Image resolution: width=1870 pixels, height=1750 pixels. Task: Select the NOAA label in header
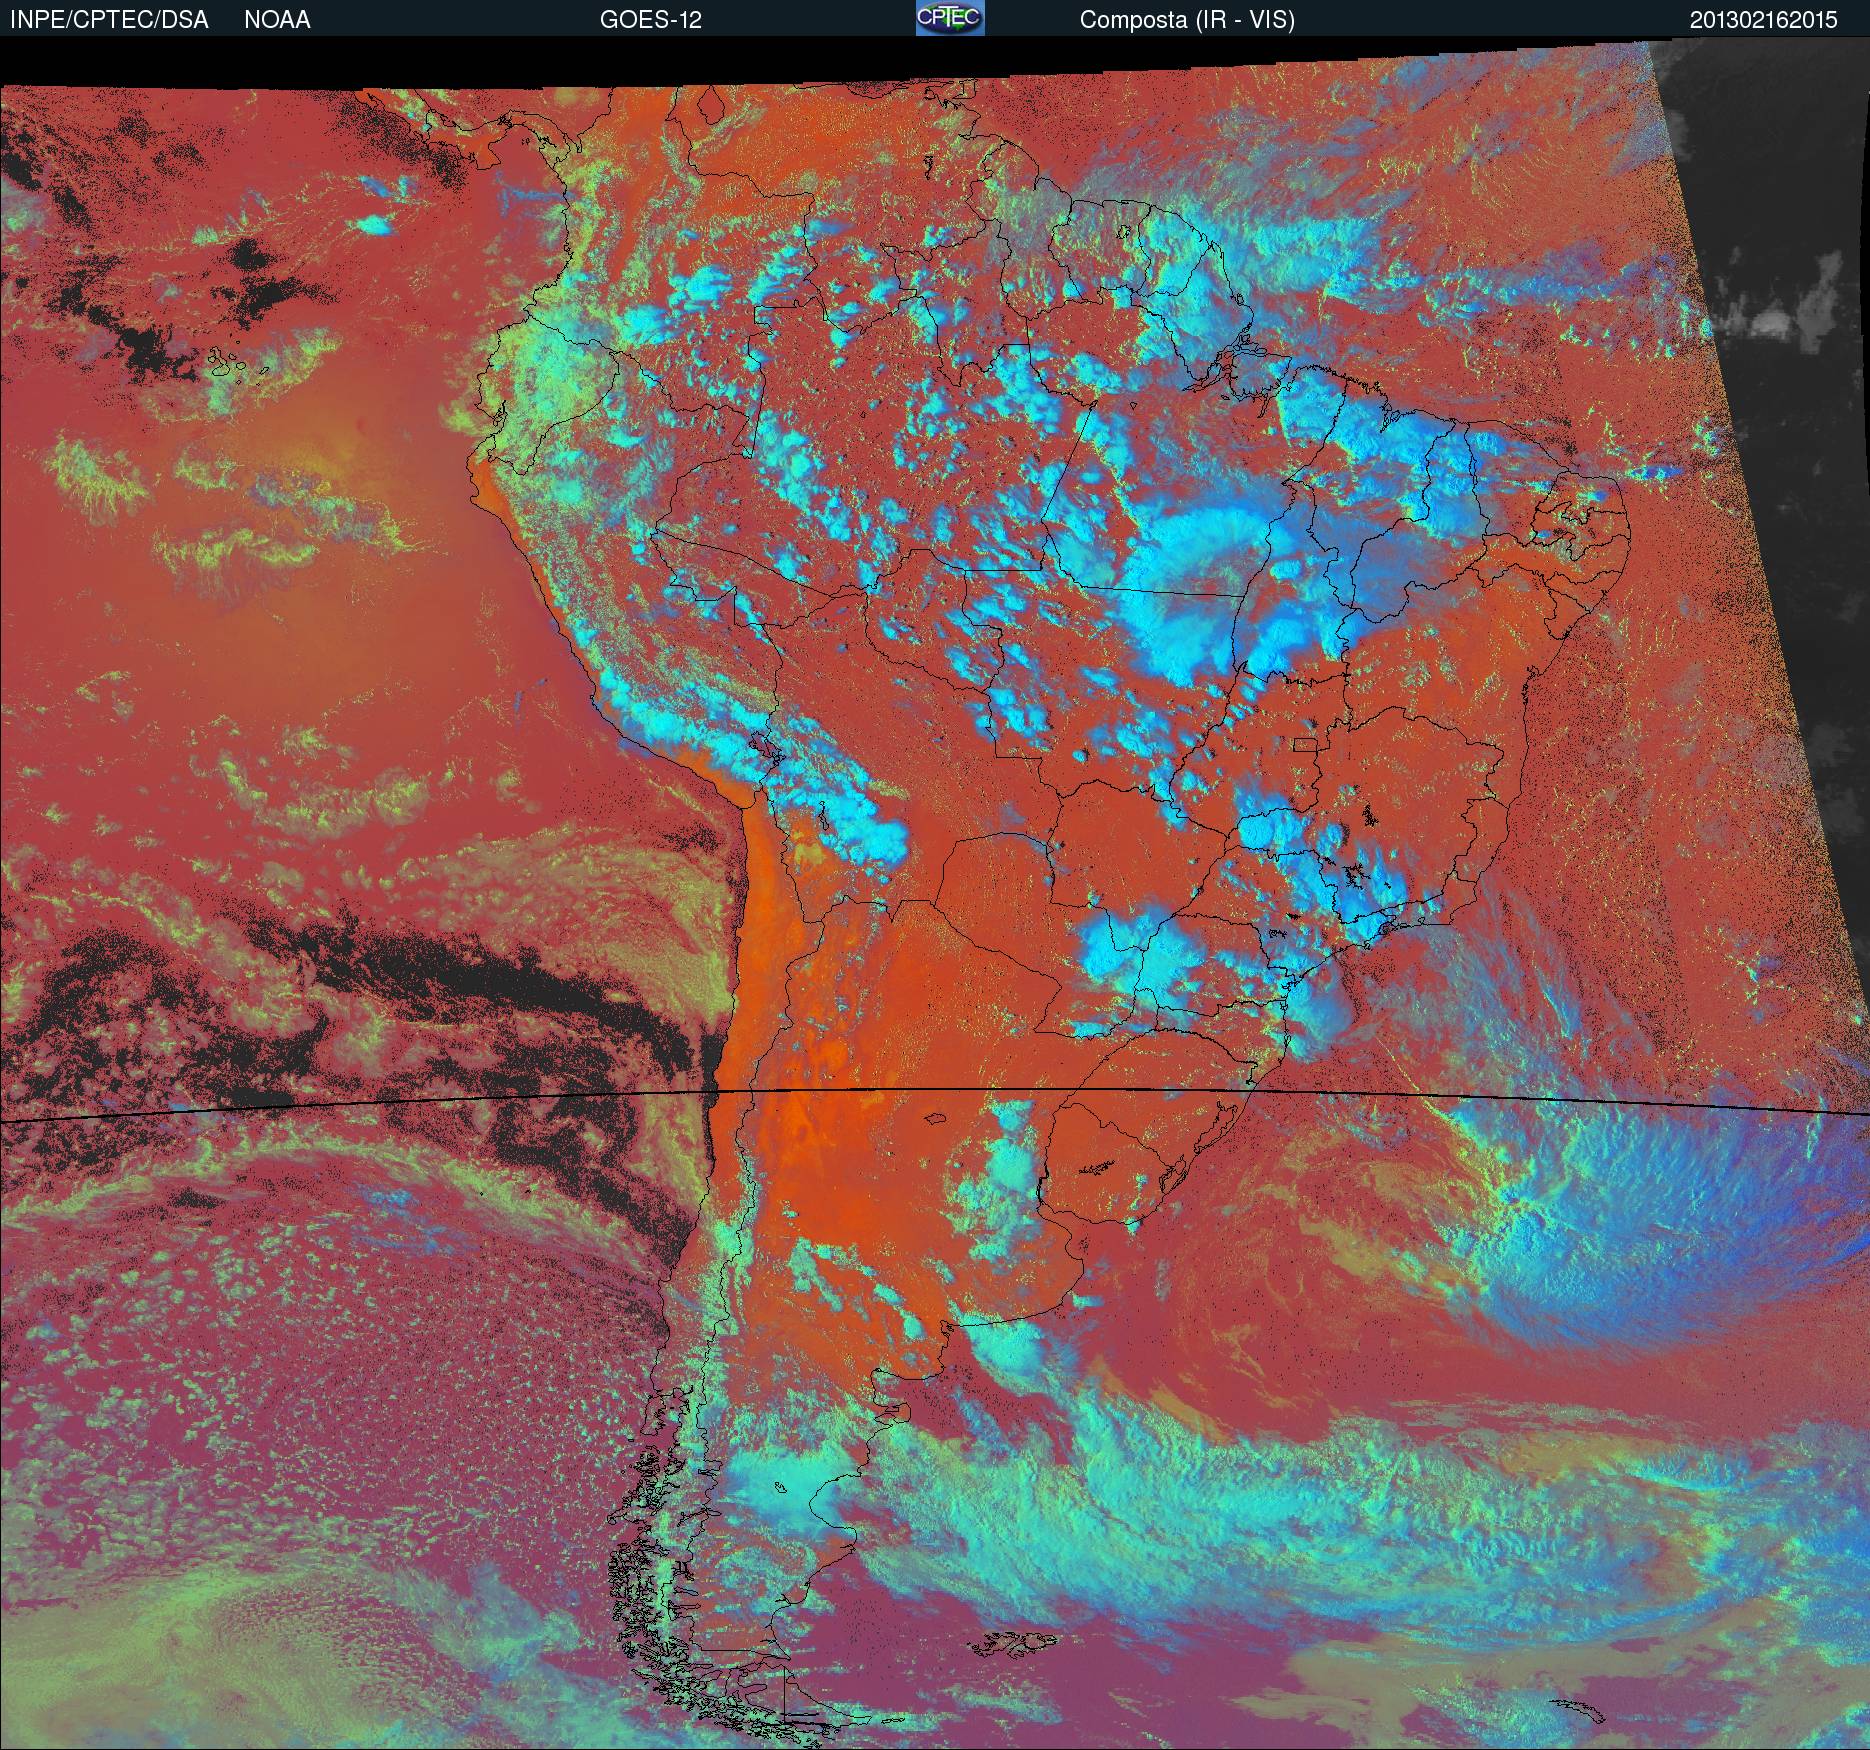pos(277,20)
